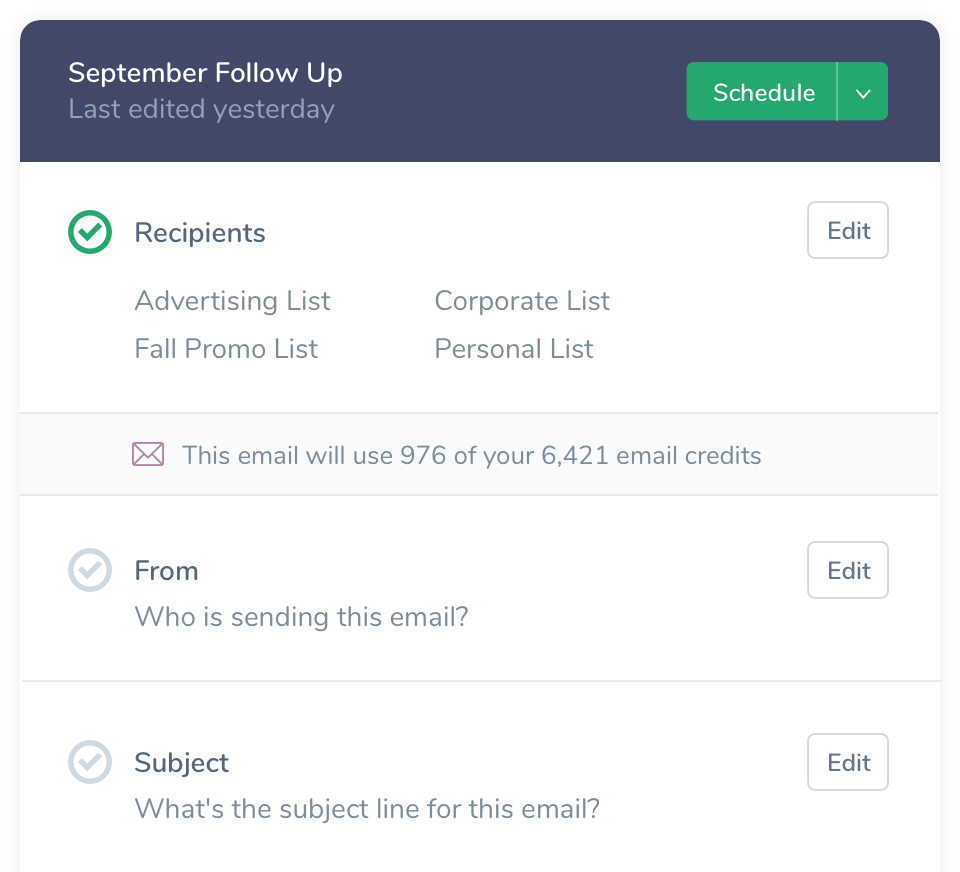Click the green Recipients completed checkmark
This screenshot has width=960, height=872.
[x=90, y=232]
